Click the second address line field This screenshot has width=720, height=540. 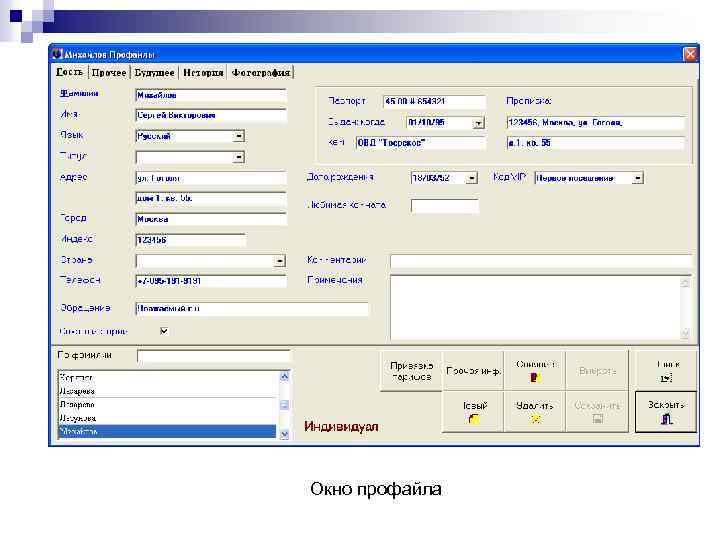click(211, 198)
